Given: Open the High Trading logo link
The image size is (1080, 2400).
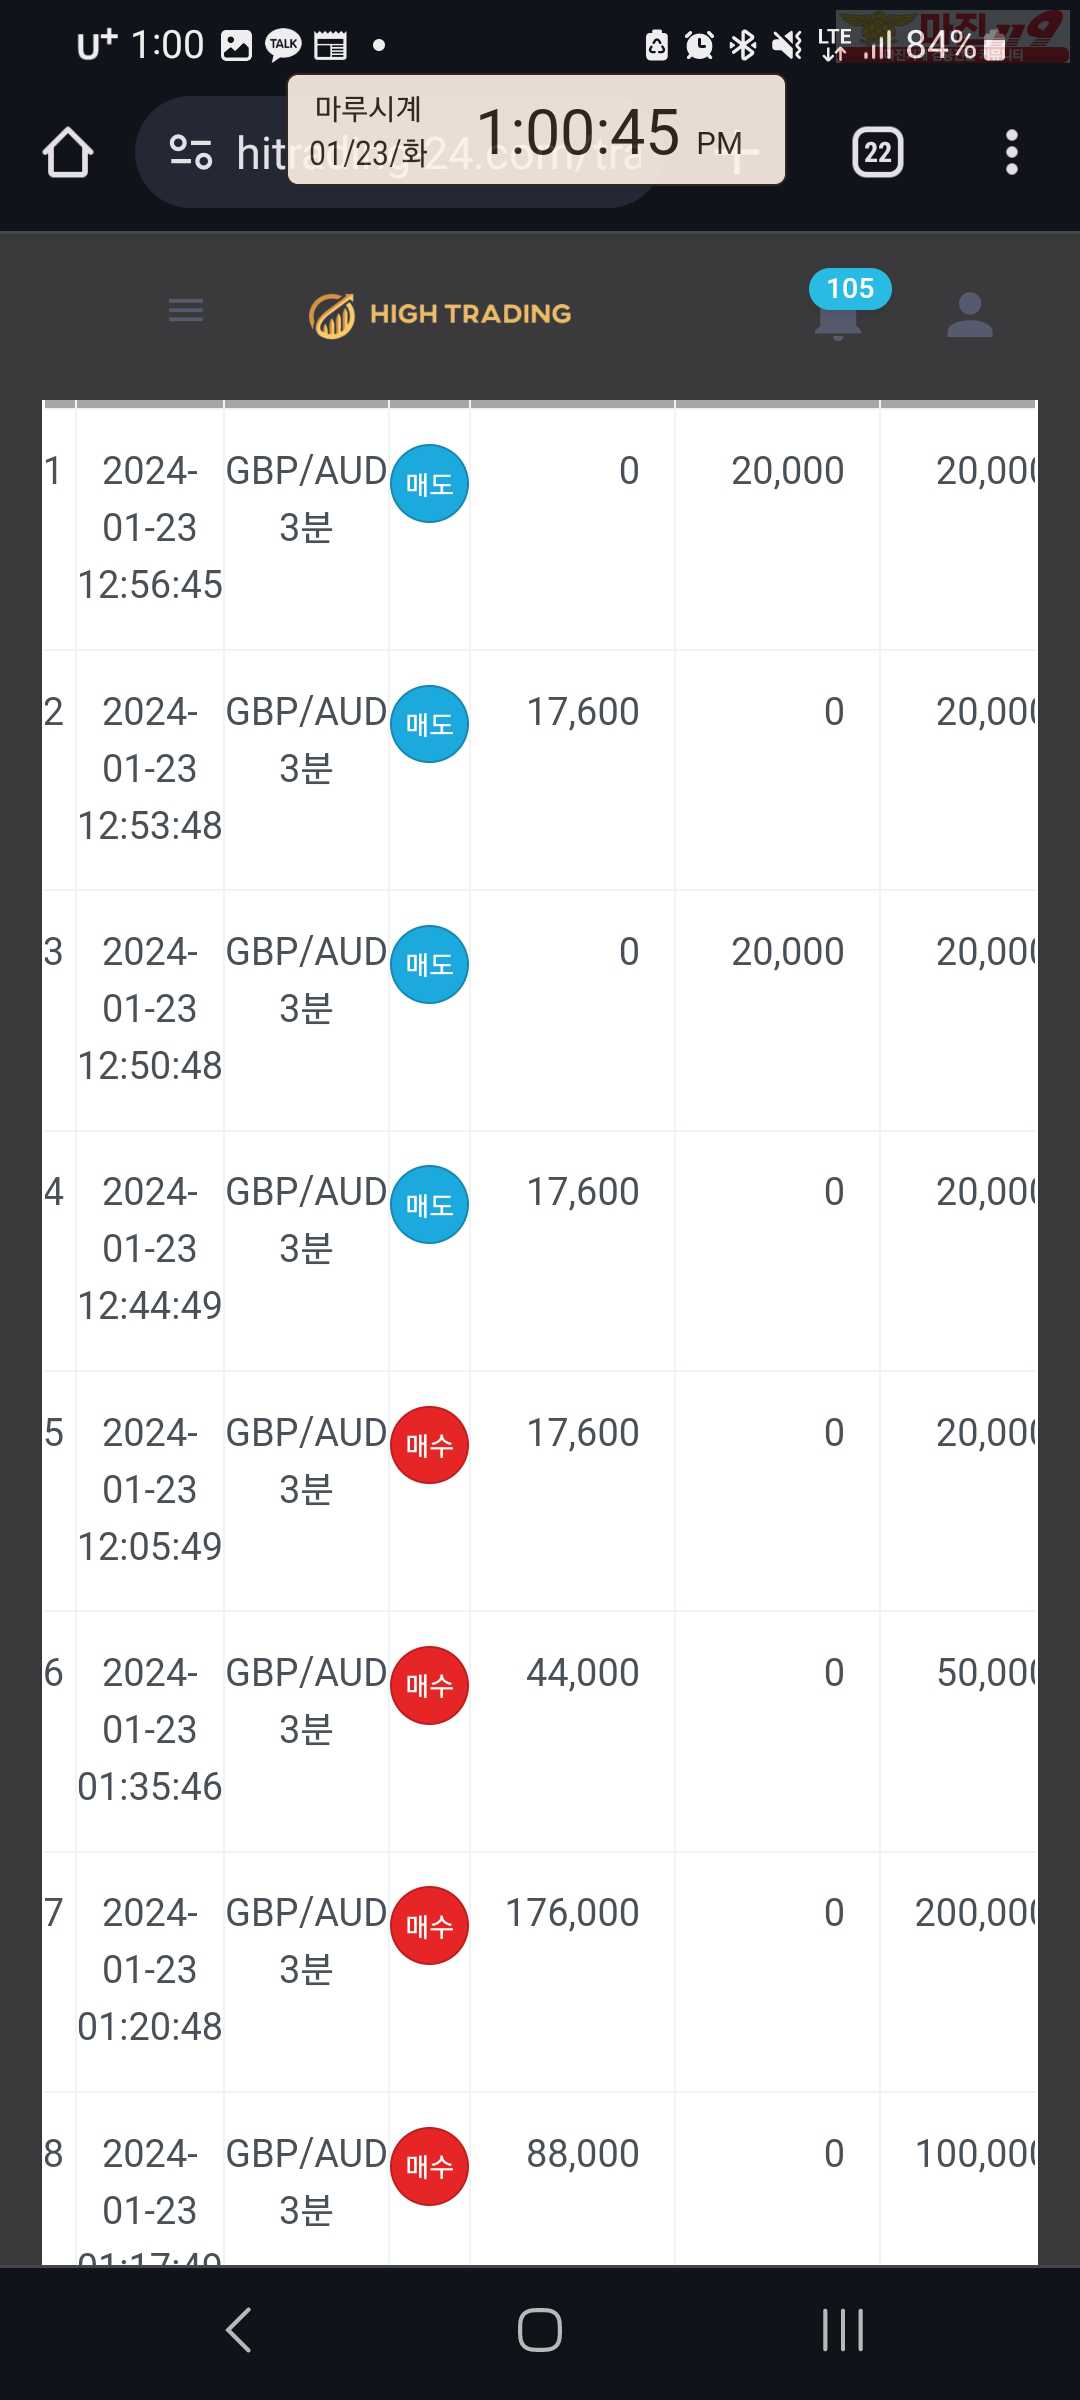Looking at the screenshot, I should pyautogui.click(x=440, y=315).
